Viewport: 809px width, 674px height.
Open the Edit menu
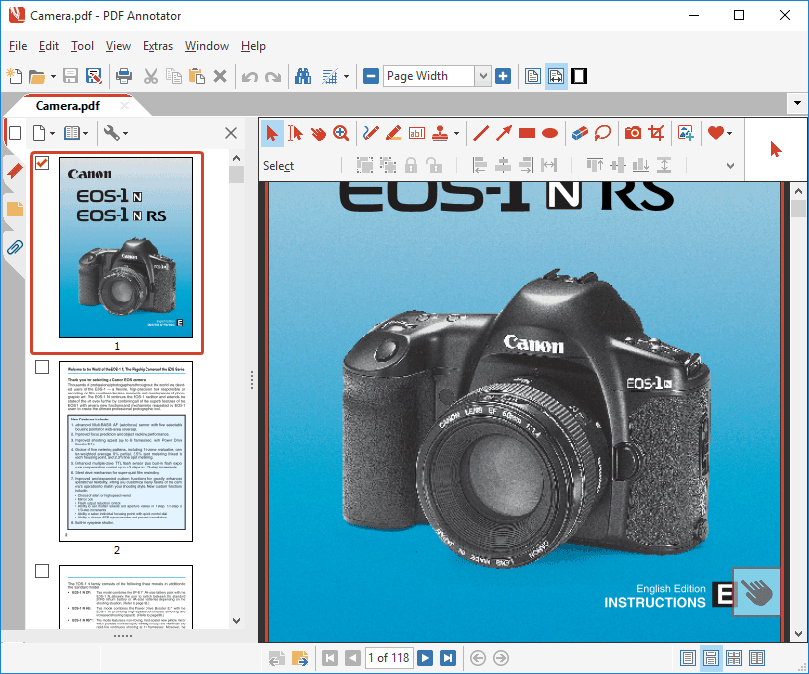point(49,46)
